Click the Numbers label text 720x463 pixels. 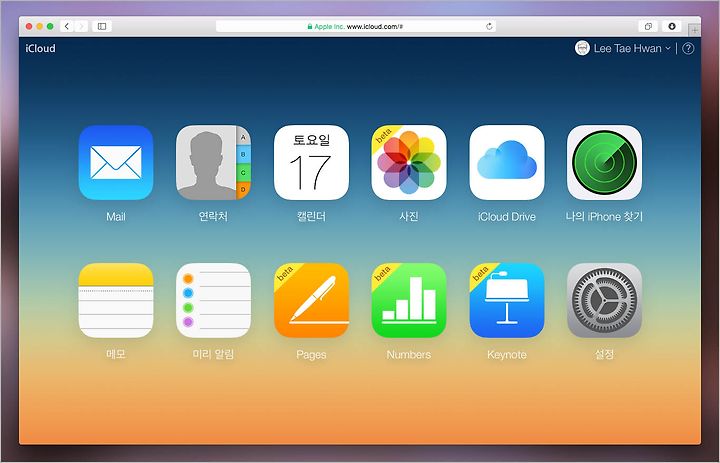(x=409, y=355)
